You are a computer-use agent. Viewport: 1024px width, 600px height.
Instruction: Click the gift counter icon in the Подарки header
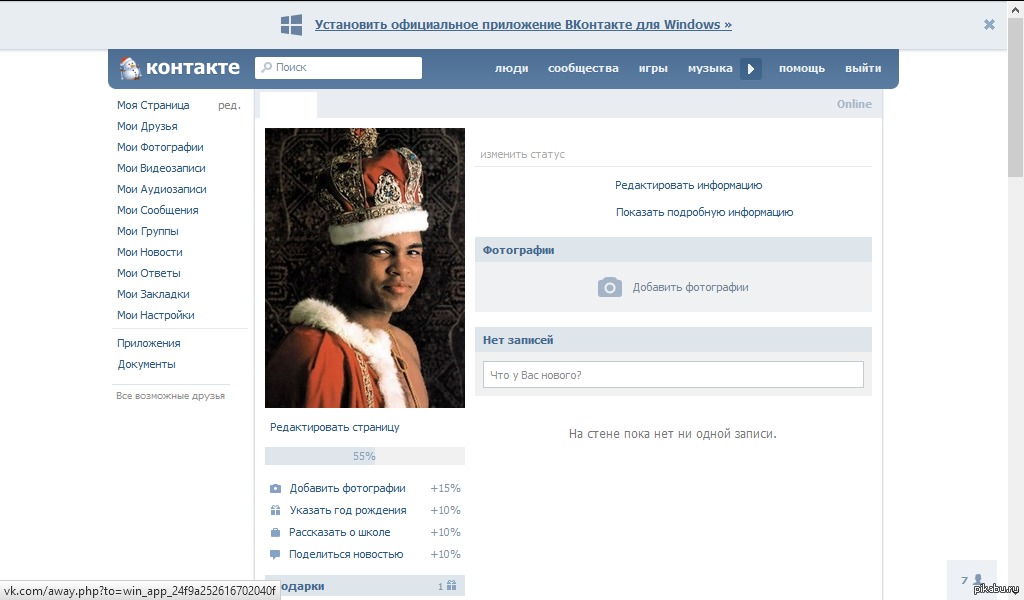(x=451, y=587)
